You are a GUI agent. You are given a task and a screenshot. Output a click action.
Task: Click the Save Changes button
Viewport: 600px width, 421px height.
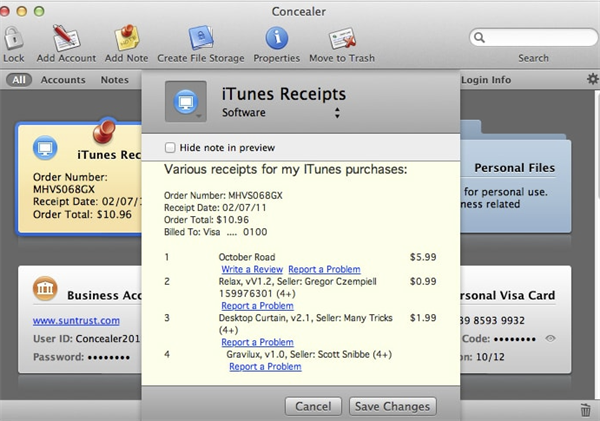(x=392, y=406)
